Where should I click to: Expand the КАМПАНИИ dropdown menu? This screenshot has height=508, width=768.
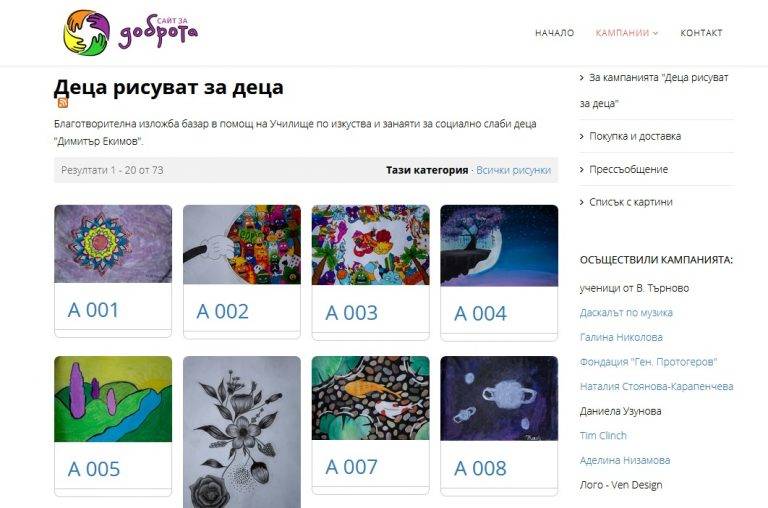click(626, 33)
